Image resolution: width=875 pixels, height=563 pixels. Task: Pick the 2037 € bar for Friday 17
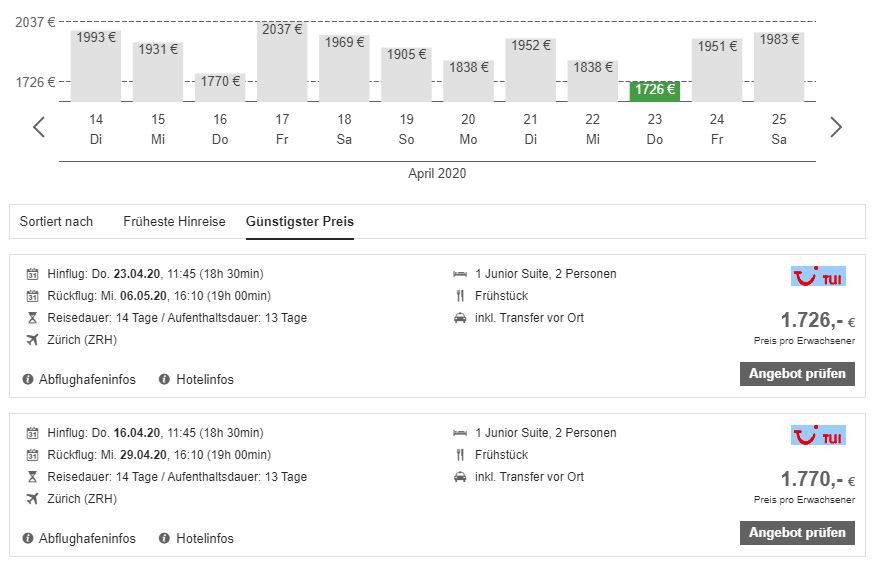[282, 62]
